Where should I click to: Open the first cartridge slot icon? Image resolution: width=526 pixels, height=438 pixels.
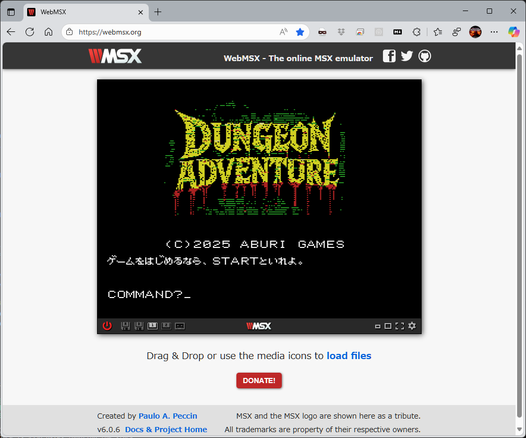(153, 326)
